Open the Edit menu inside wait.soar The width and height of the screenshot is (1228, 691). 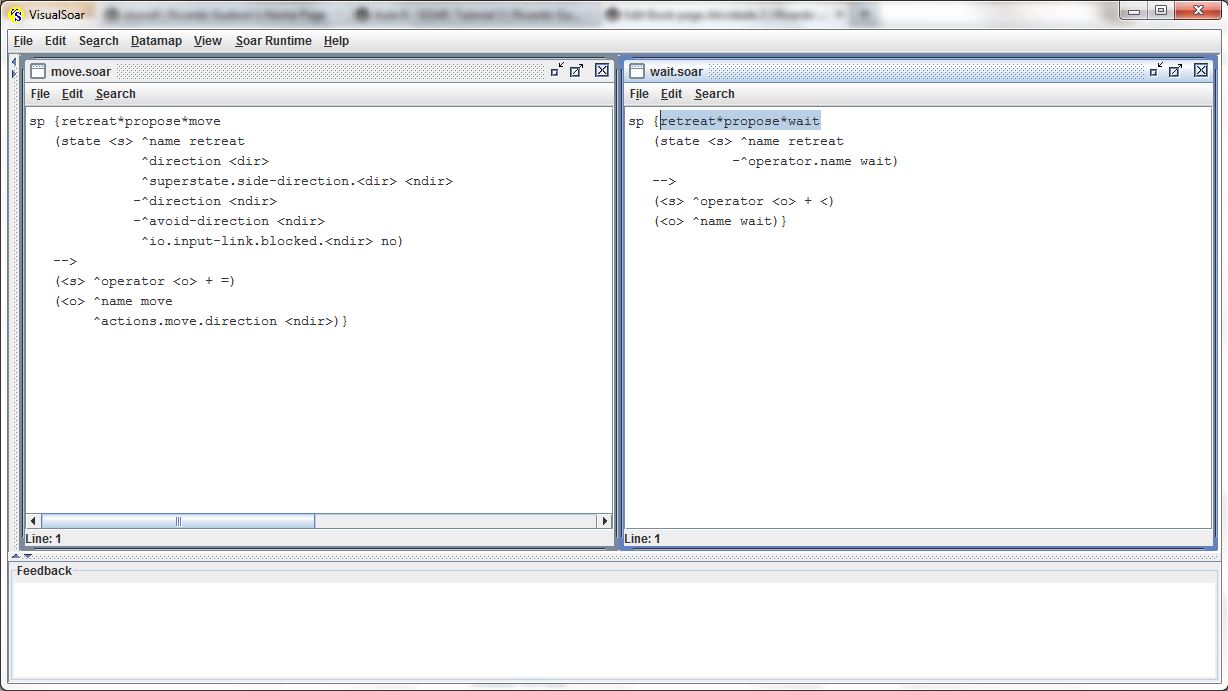tap(671, 94)
